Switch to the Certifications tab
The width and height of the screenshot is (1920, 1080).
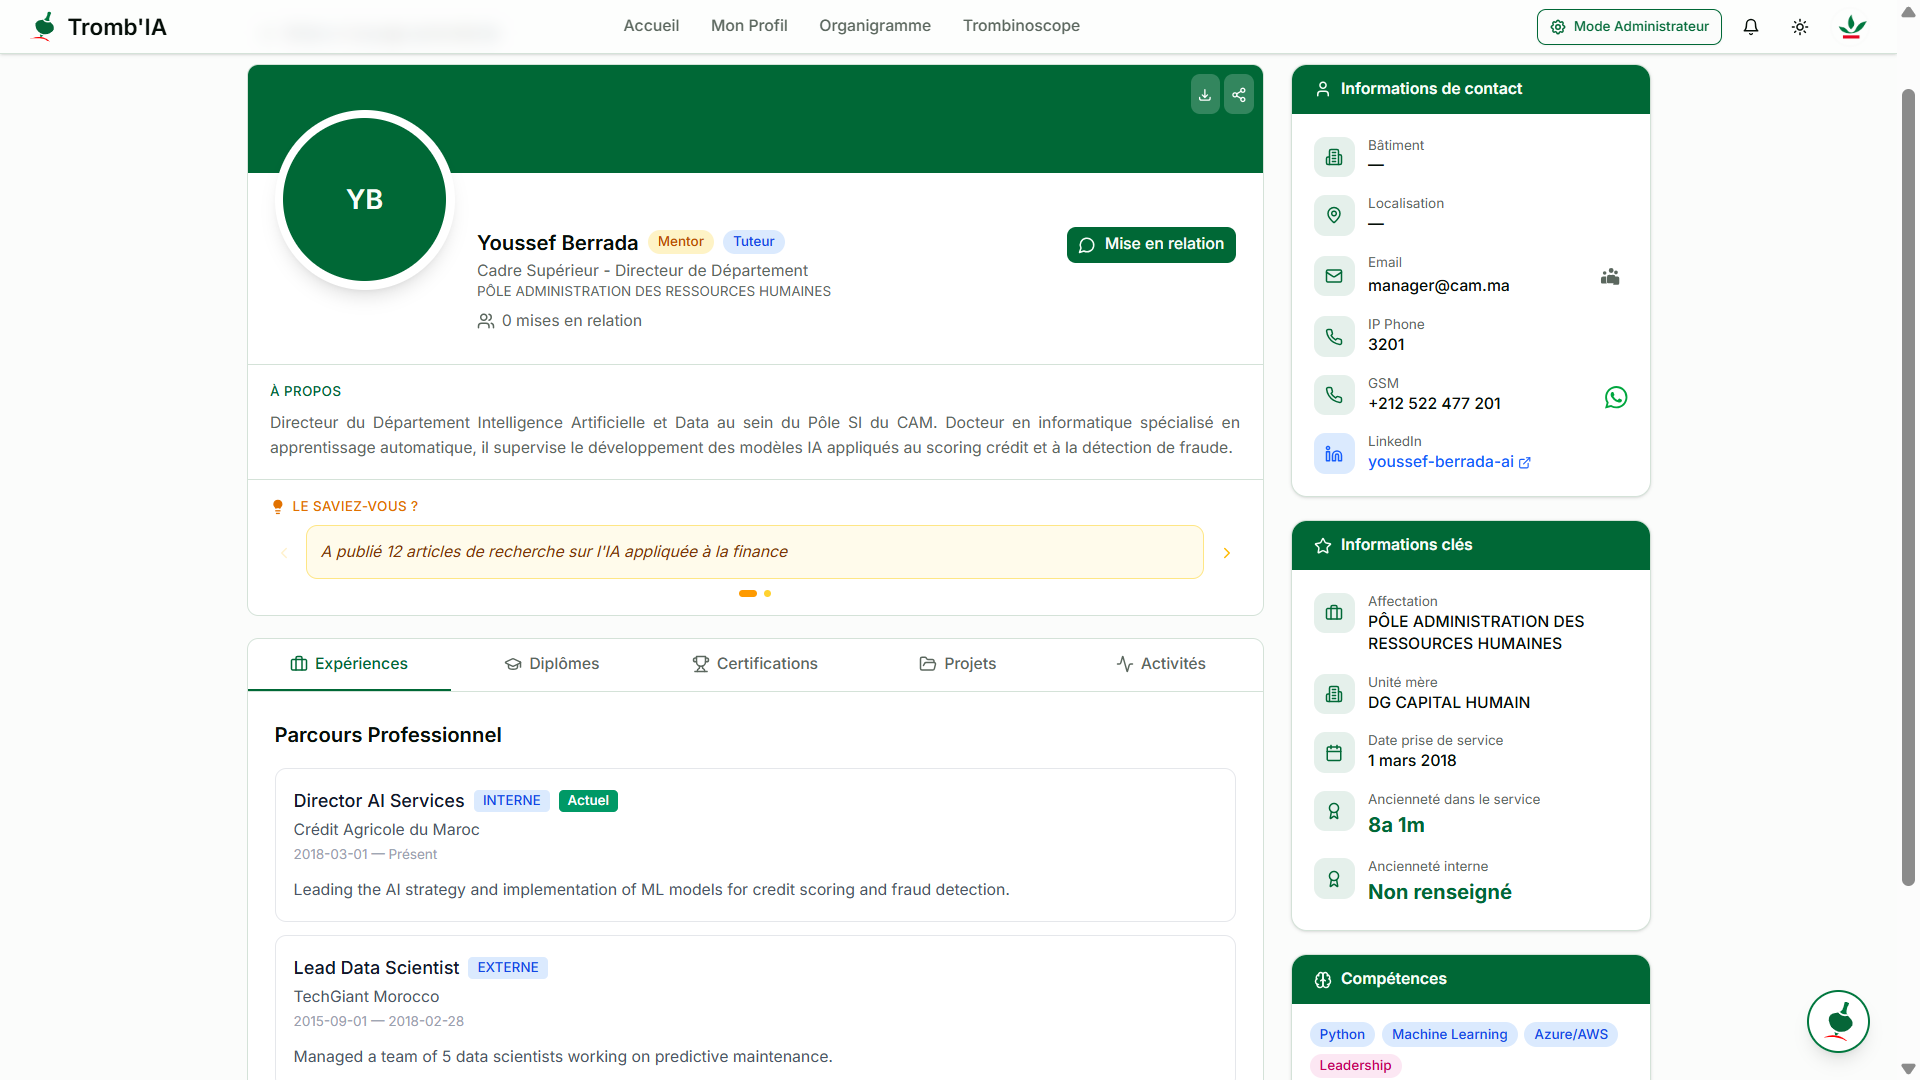(x=755, y=664)
